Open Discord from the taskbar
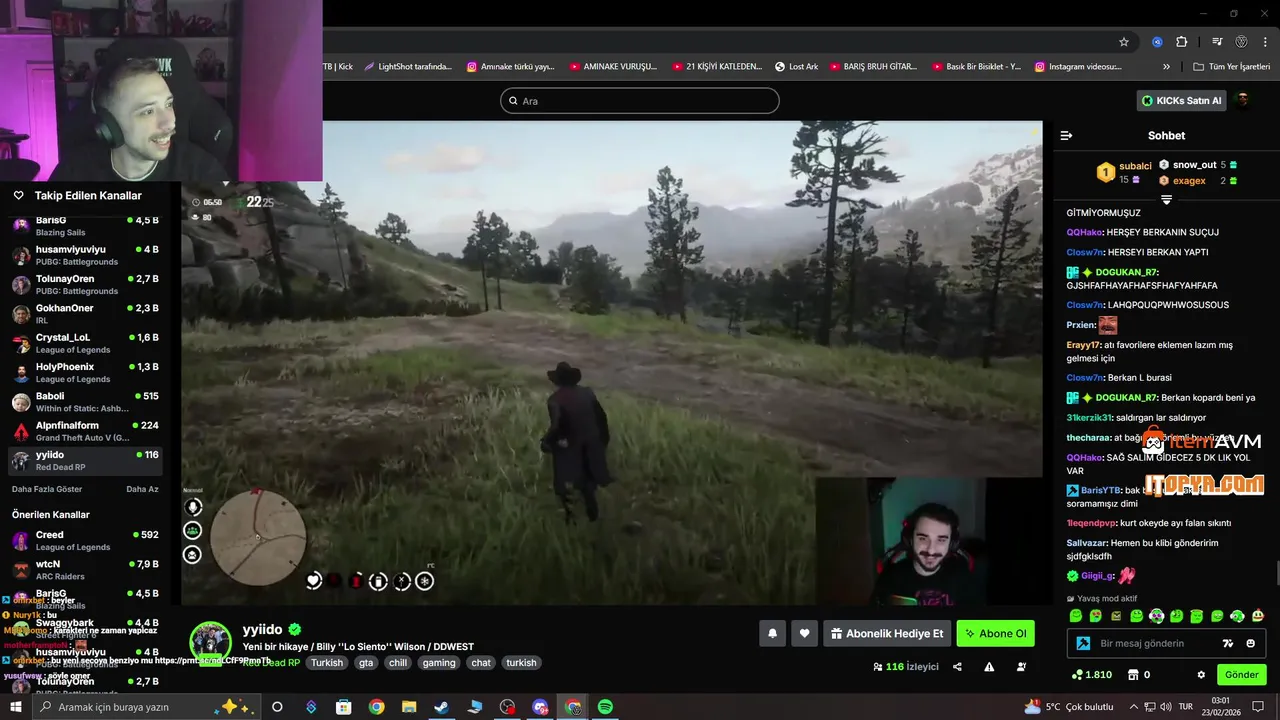 (540, 707)
